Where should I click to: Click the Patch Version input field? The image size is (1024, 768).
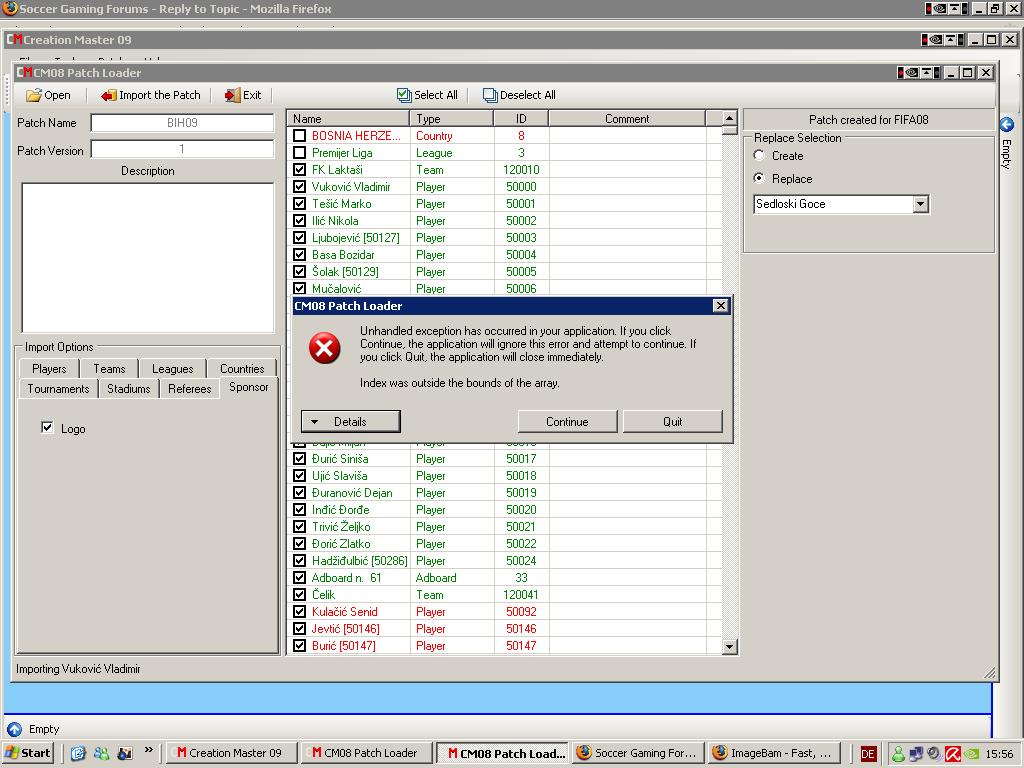click(182, 150)
